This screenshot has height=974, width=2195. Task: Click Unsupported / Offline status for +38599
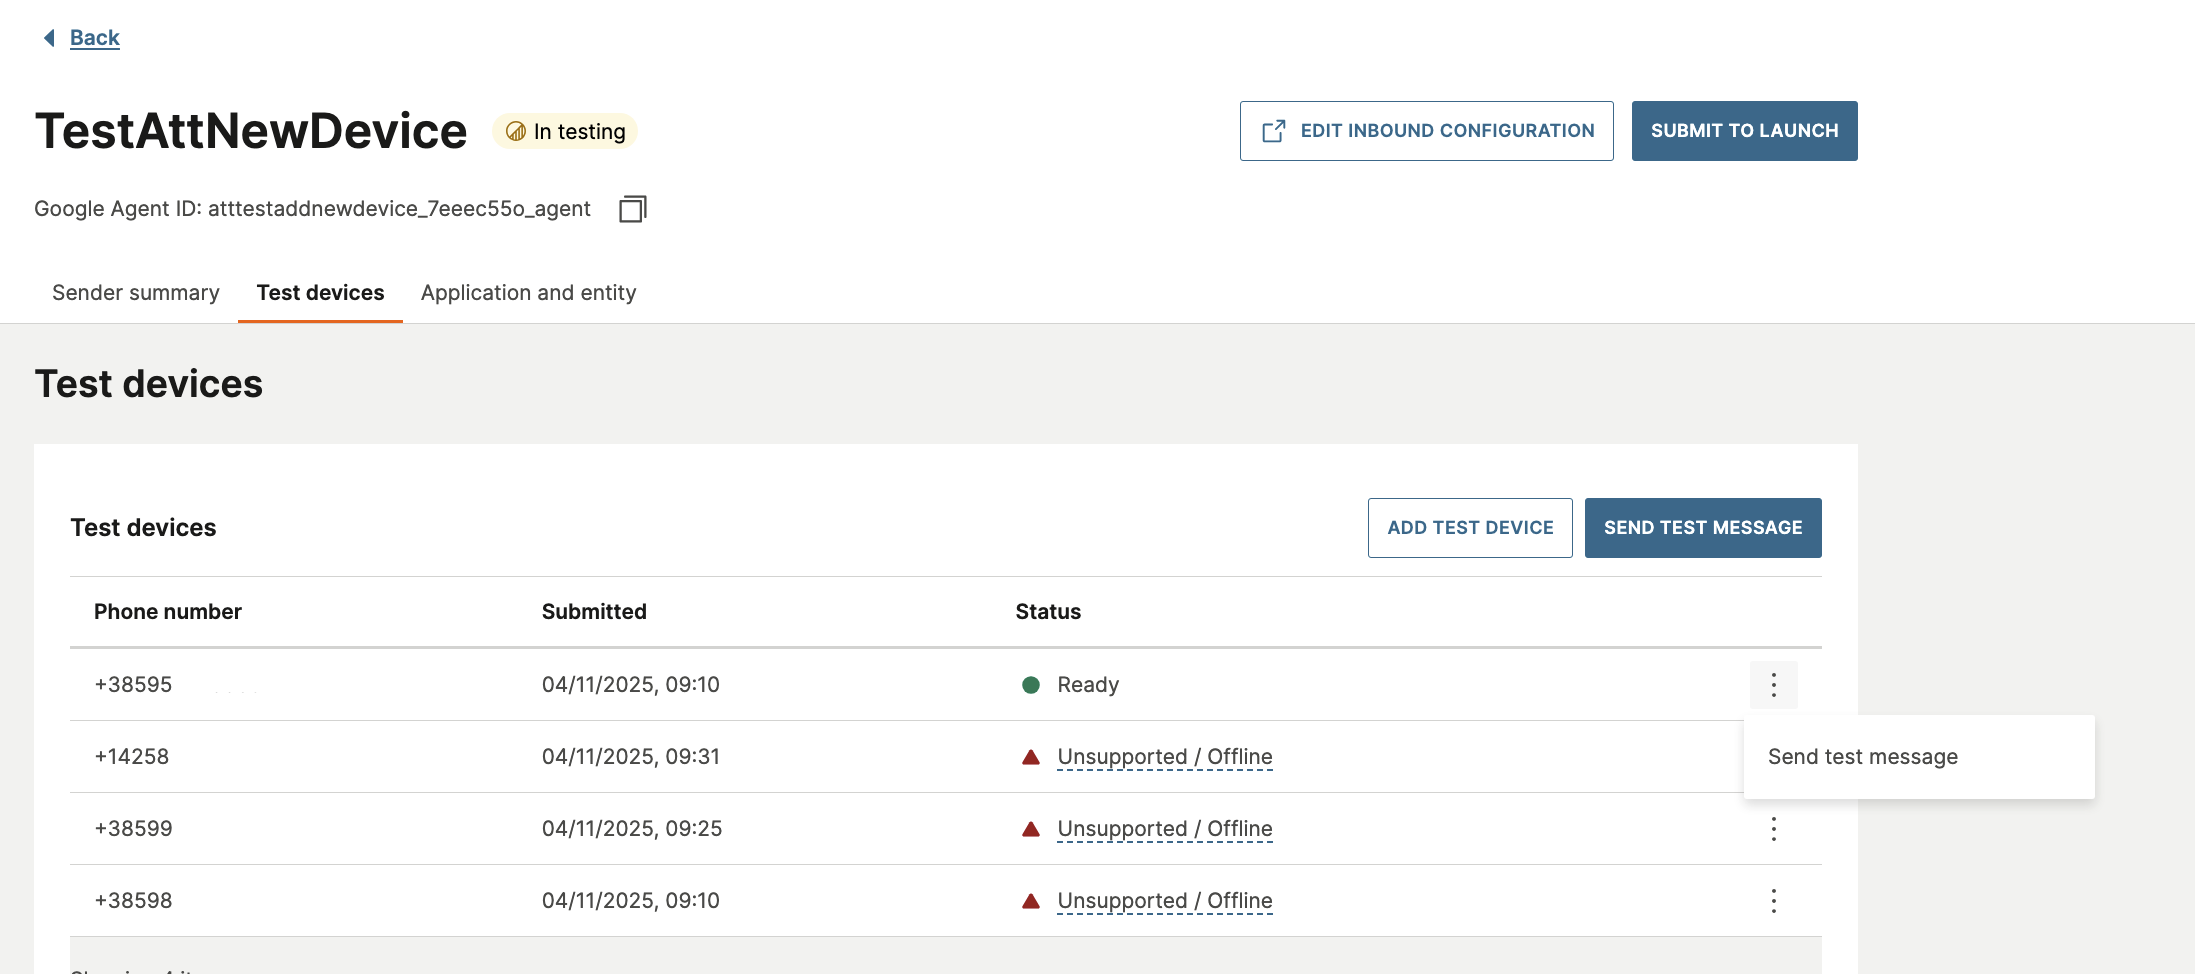tap(1164, 829)
